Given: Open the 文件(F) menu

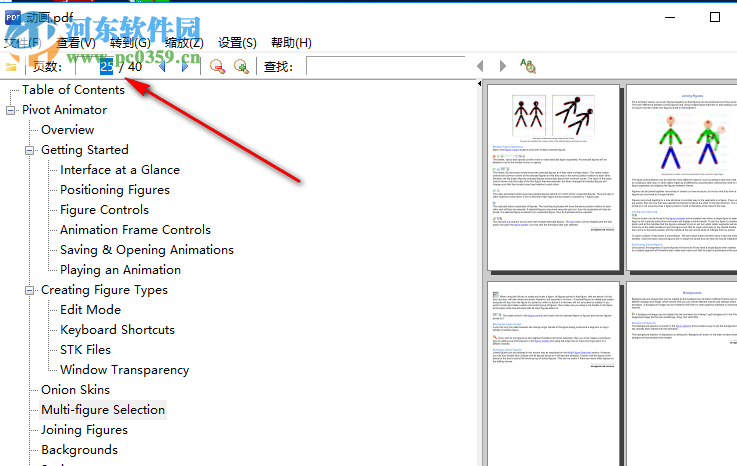Looking at the screenshot, I should click(22, 43).
